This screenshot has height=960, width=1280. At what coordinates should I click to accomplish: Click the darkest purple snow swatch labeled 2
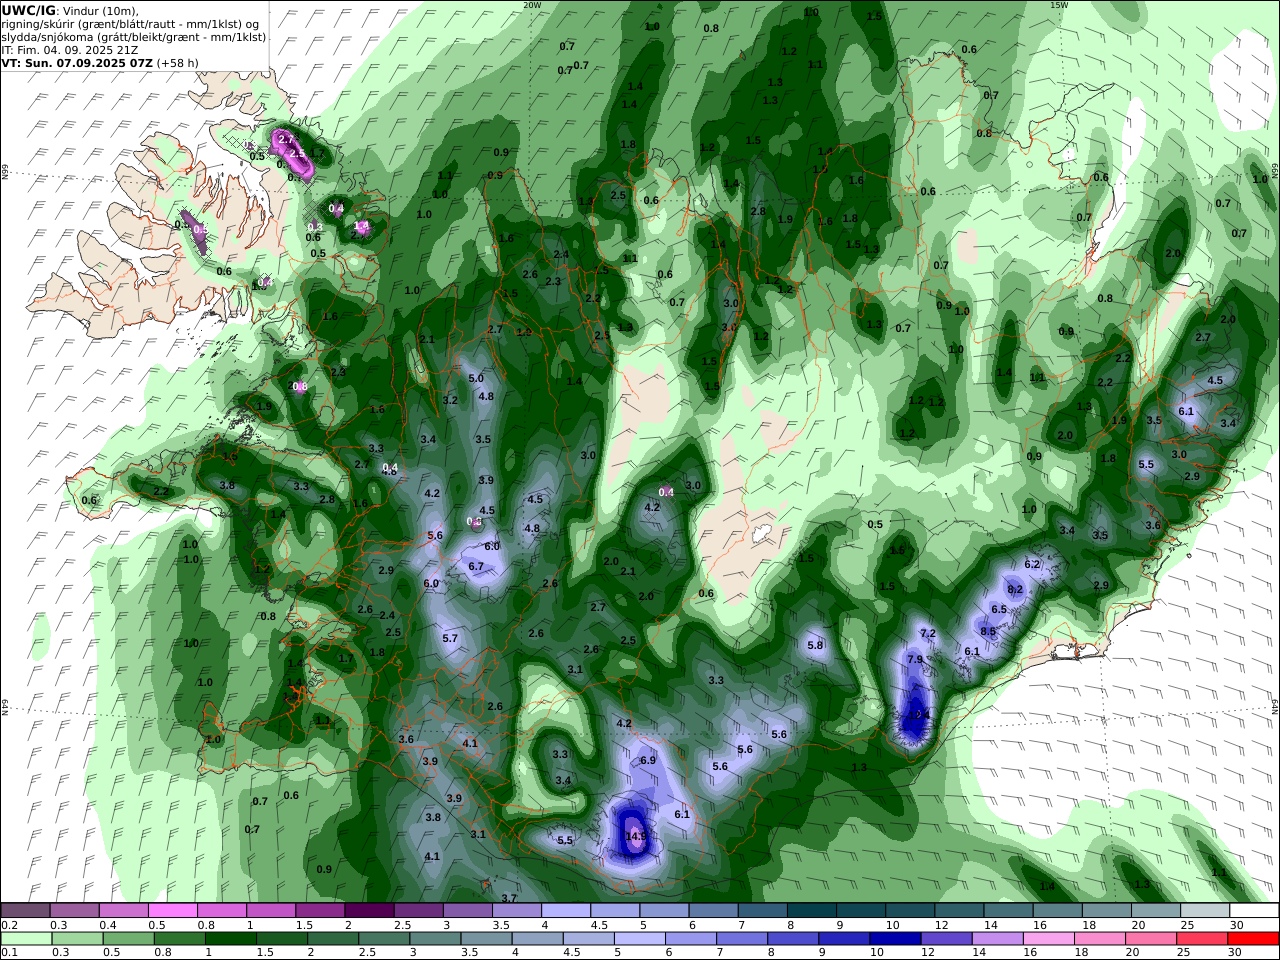pyautogui.click(x=369, y=911)
